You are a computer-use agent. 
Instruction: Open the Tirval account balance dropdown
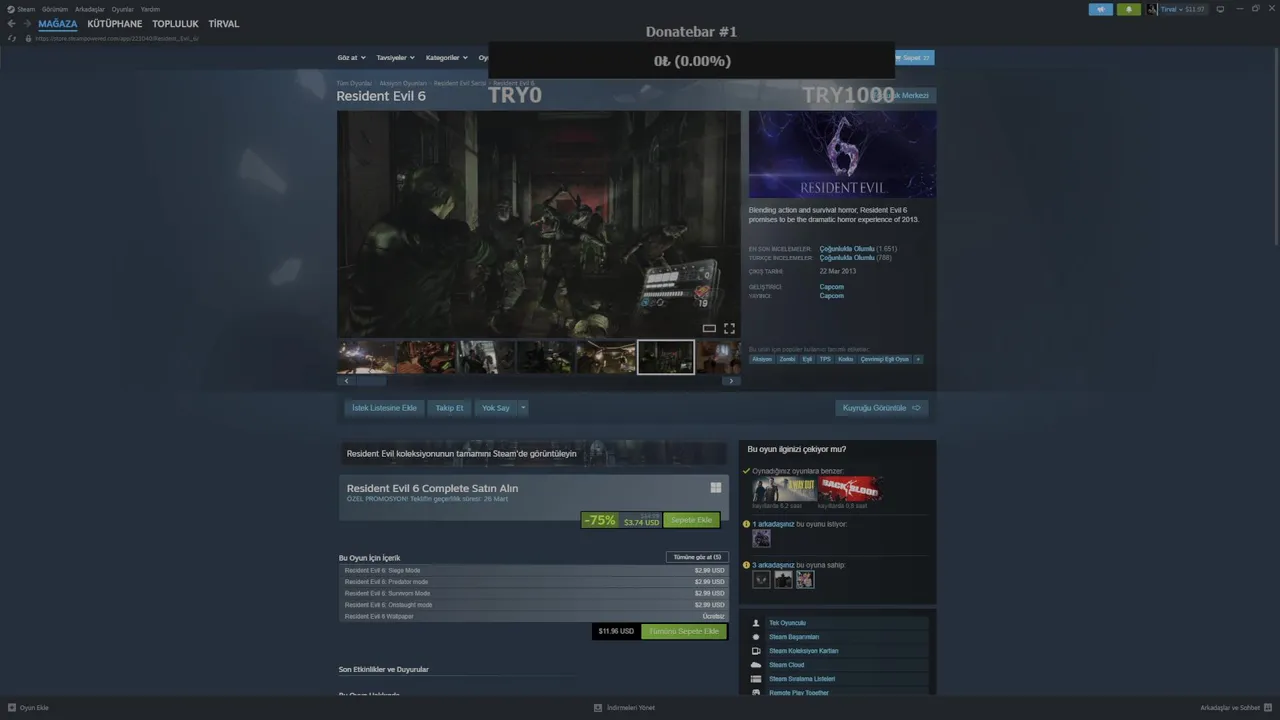pos(1183,9)
